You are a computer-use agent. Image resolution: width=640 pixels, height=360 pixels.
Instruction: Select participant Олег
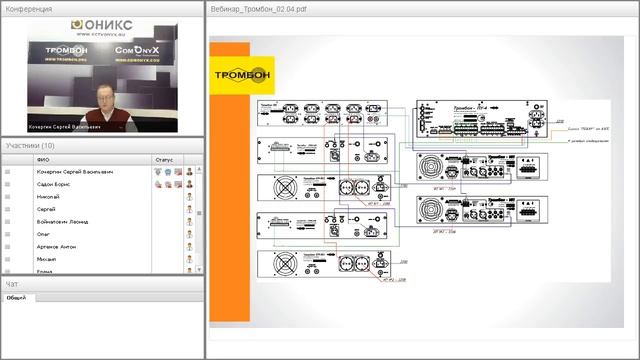tap(43, 234)
